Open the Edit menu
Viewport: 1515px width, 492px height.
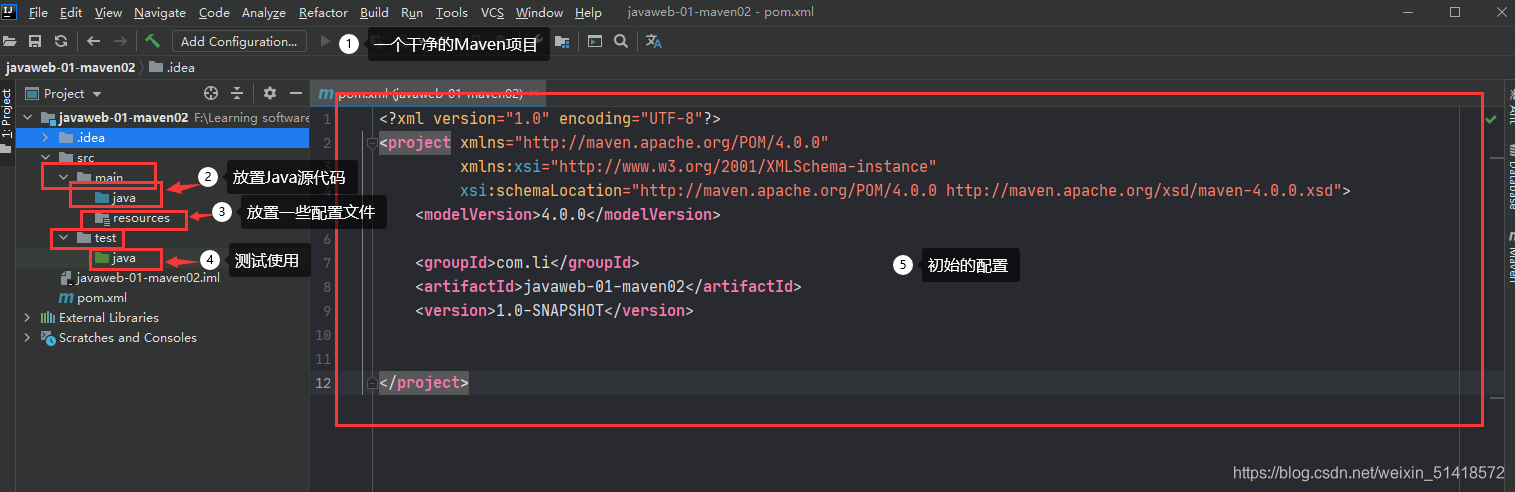tap(71, 13)
